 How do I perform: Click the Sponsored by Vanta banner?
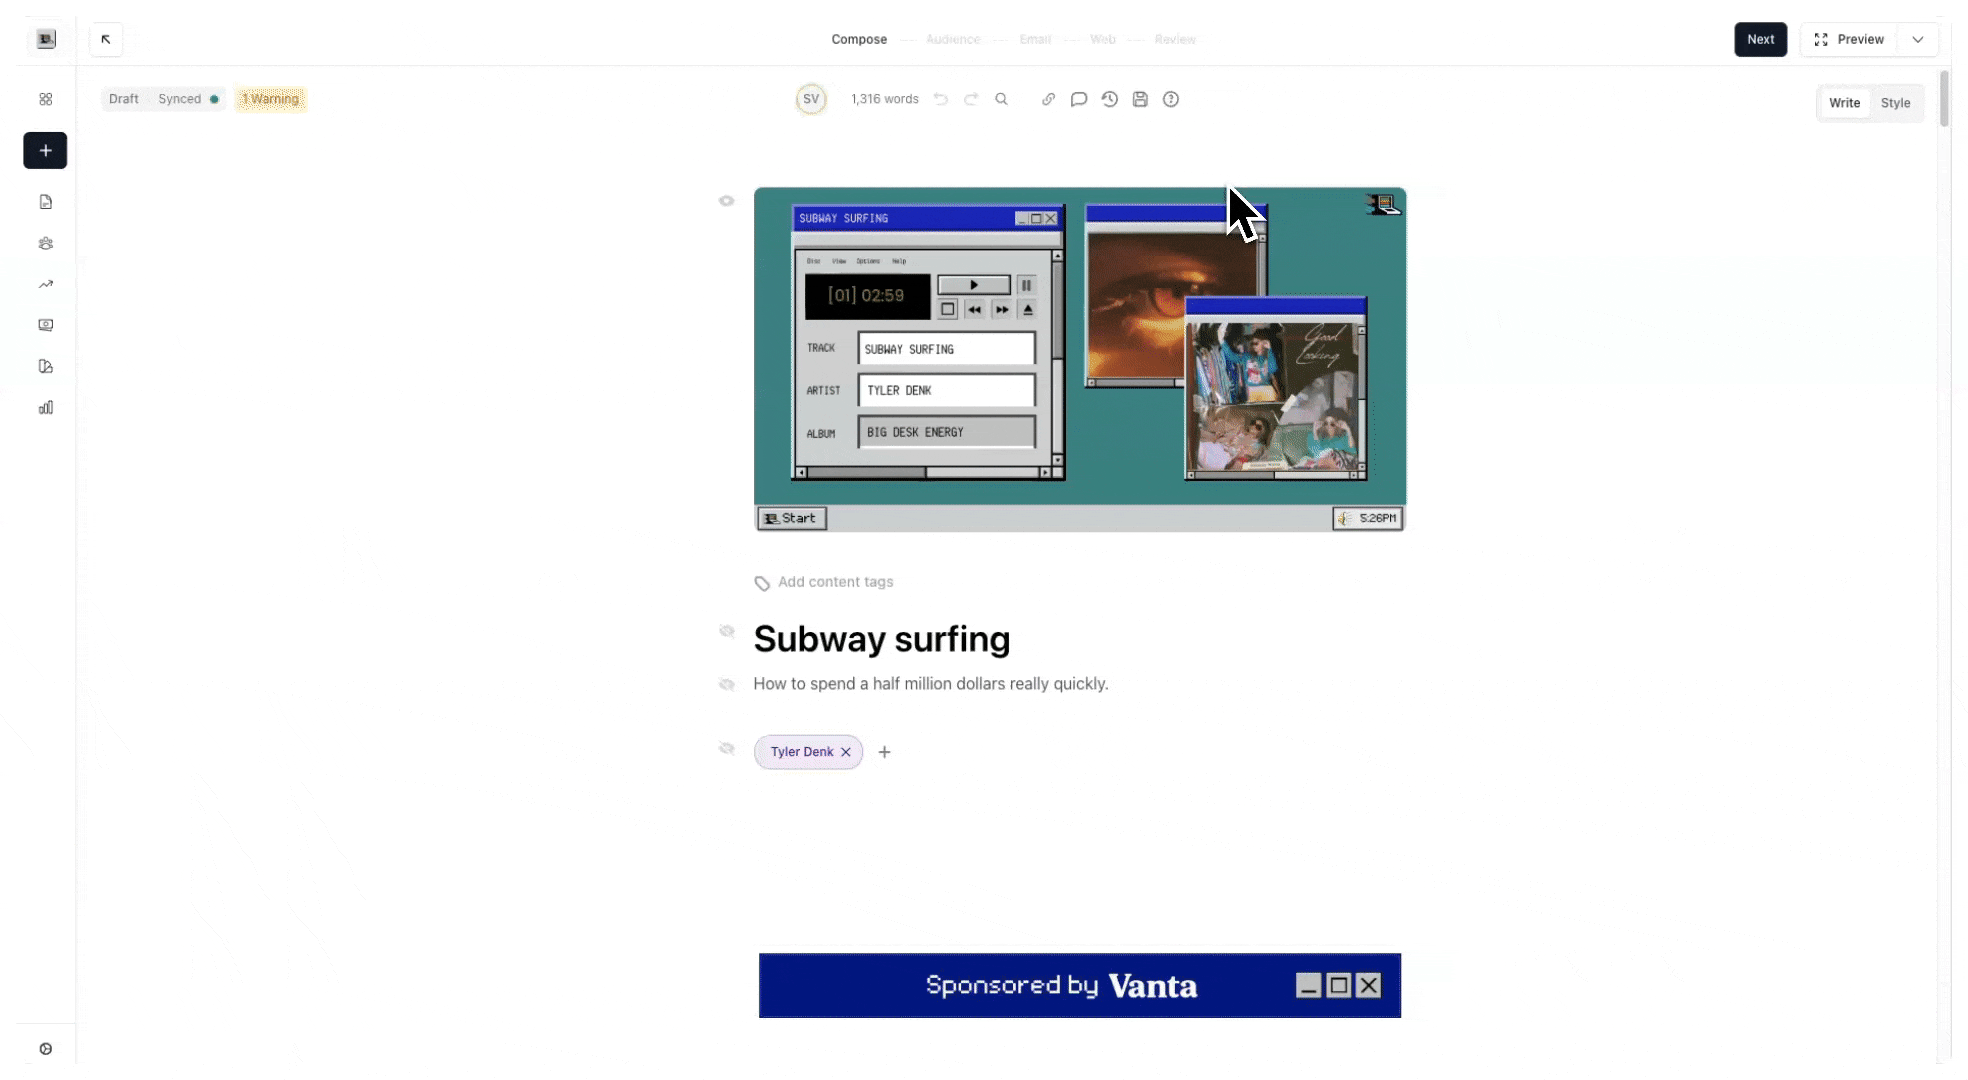(x=1079, y=986)
